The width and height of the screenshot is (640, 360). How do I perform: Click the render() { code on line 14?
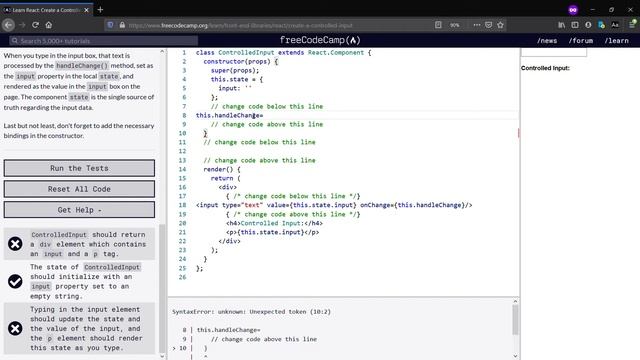(x=222, y=169)
